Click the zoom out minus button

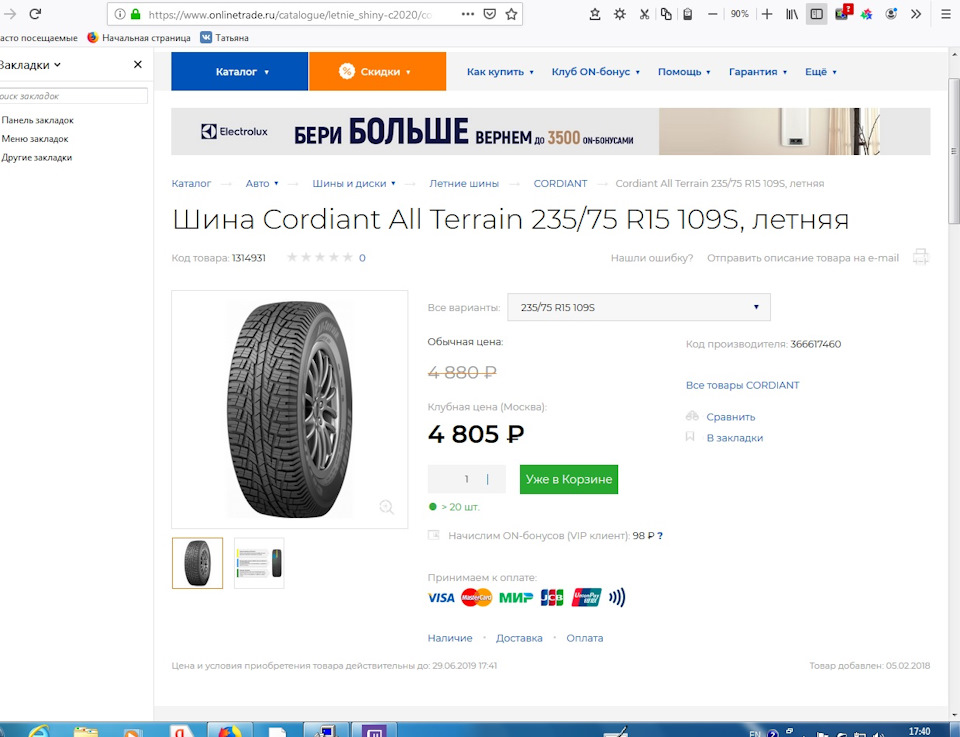[712, 14]
